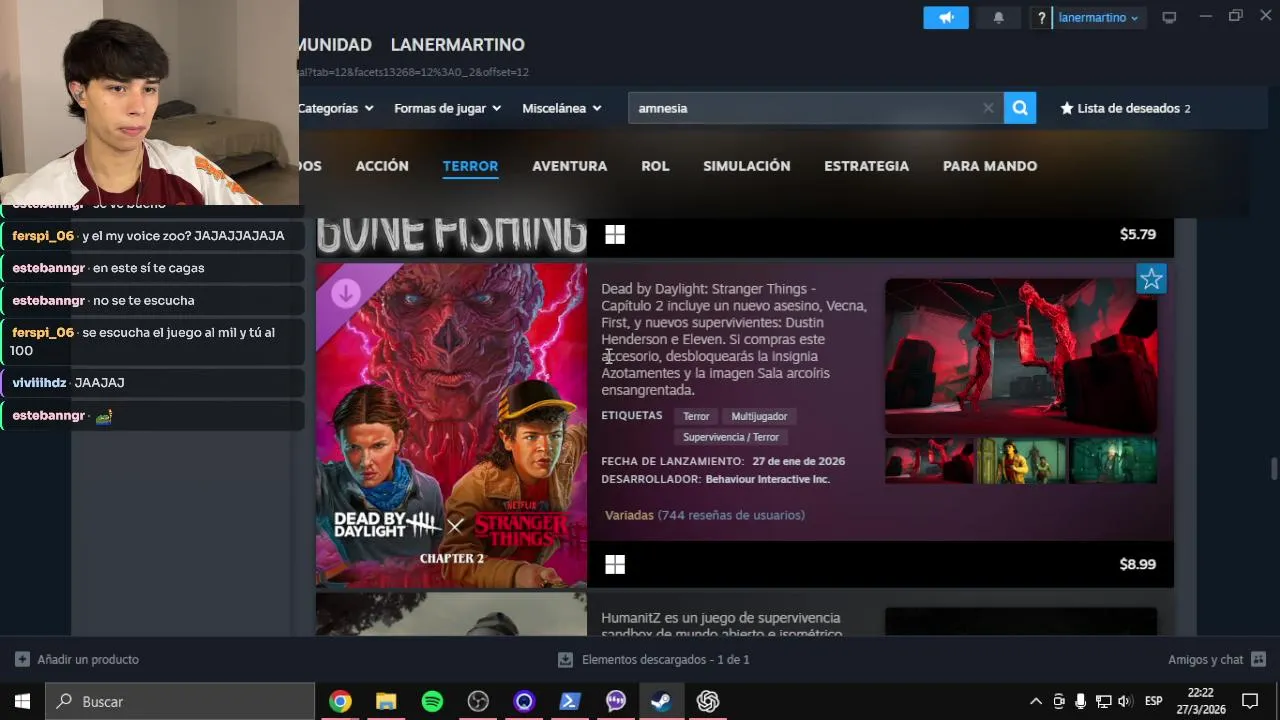
Task: Open Spotify from taskbar
Action: [432, 701]
